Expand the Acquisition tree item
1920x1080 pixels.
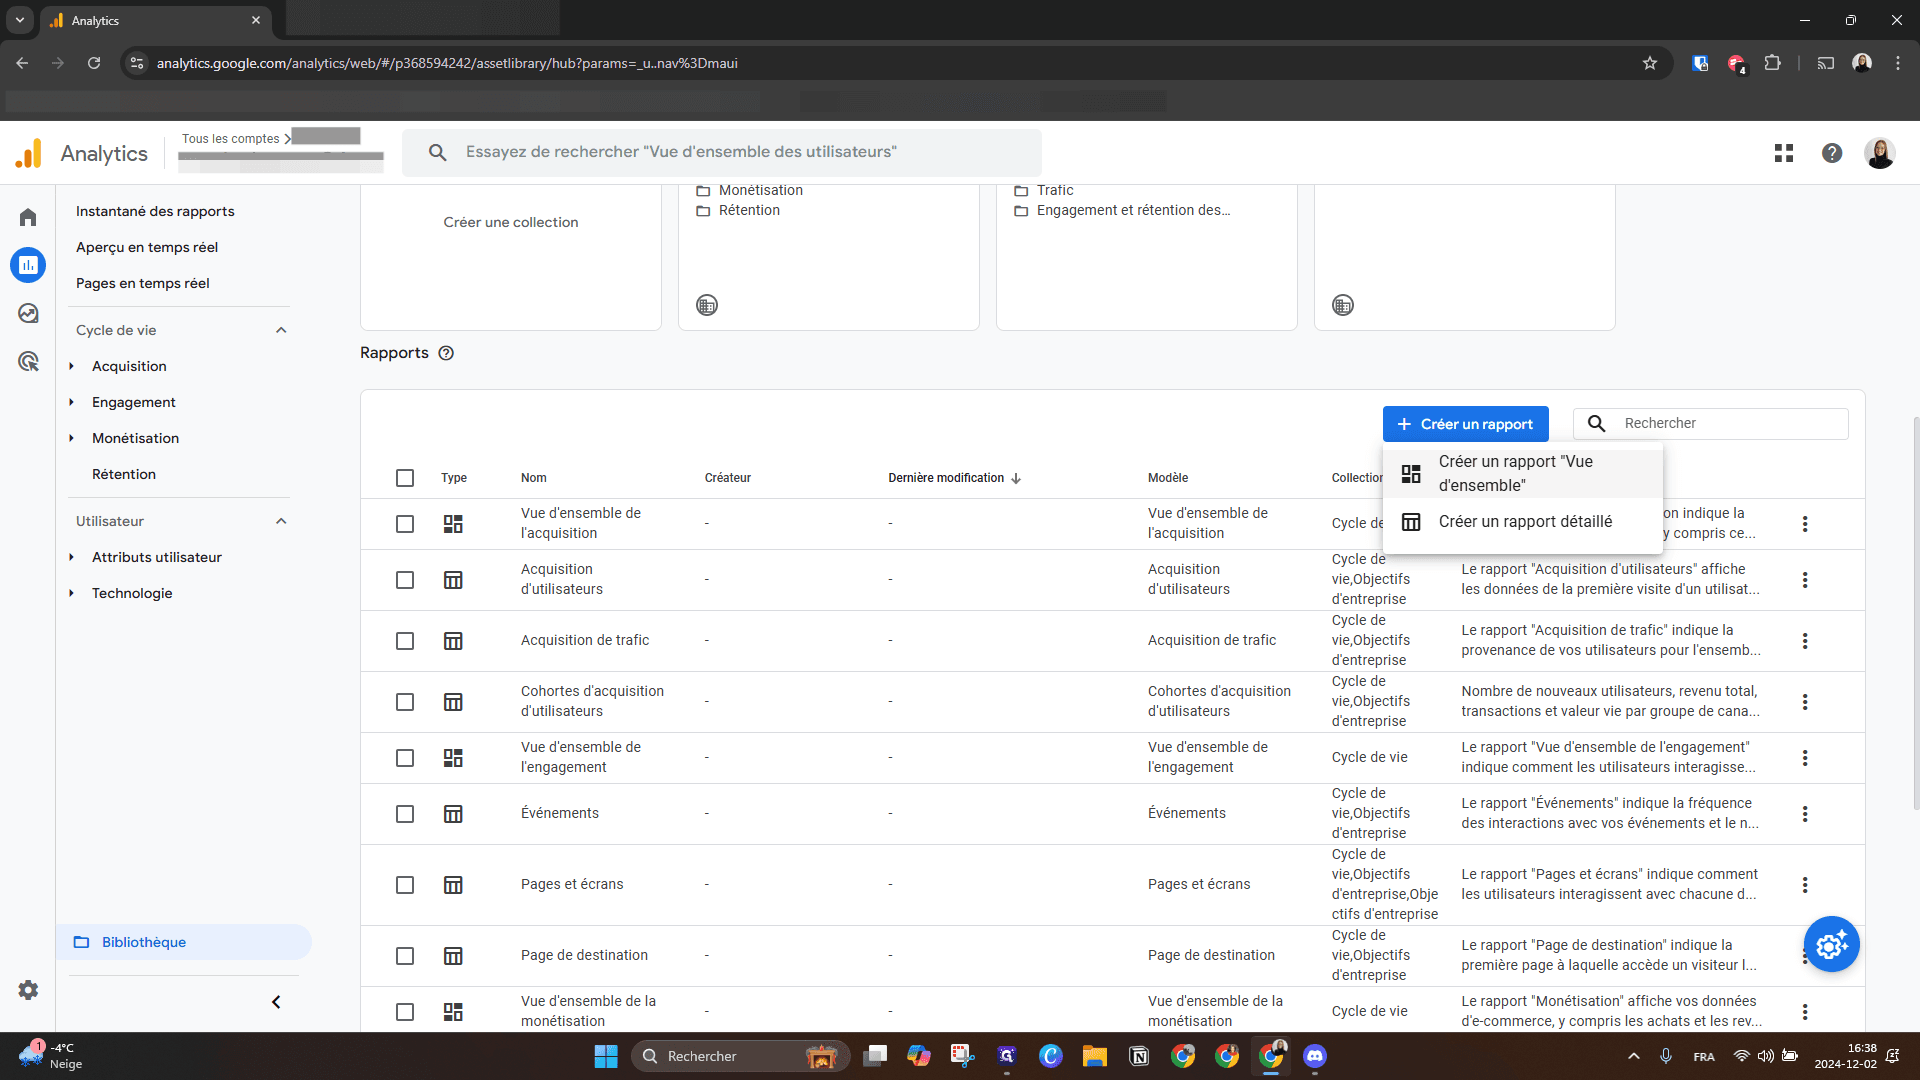click(72, 366)
